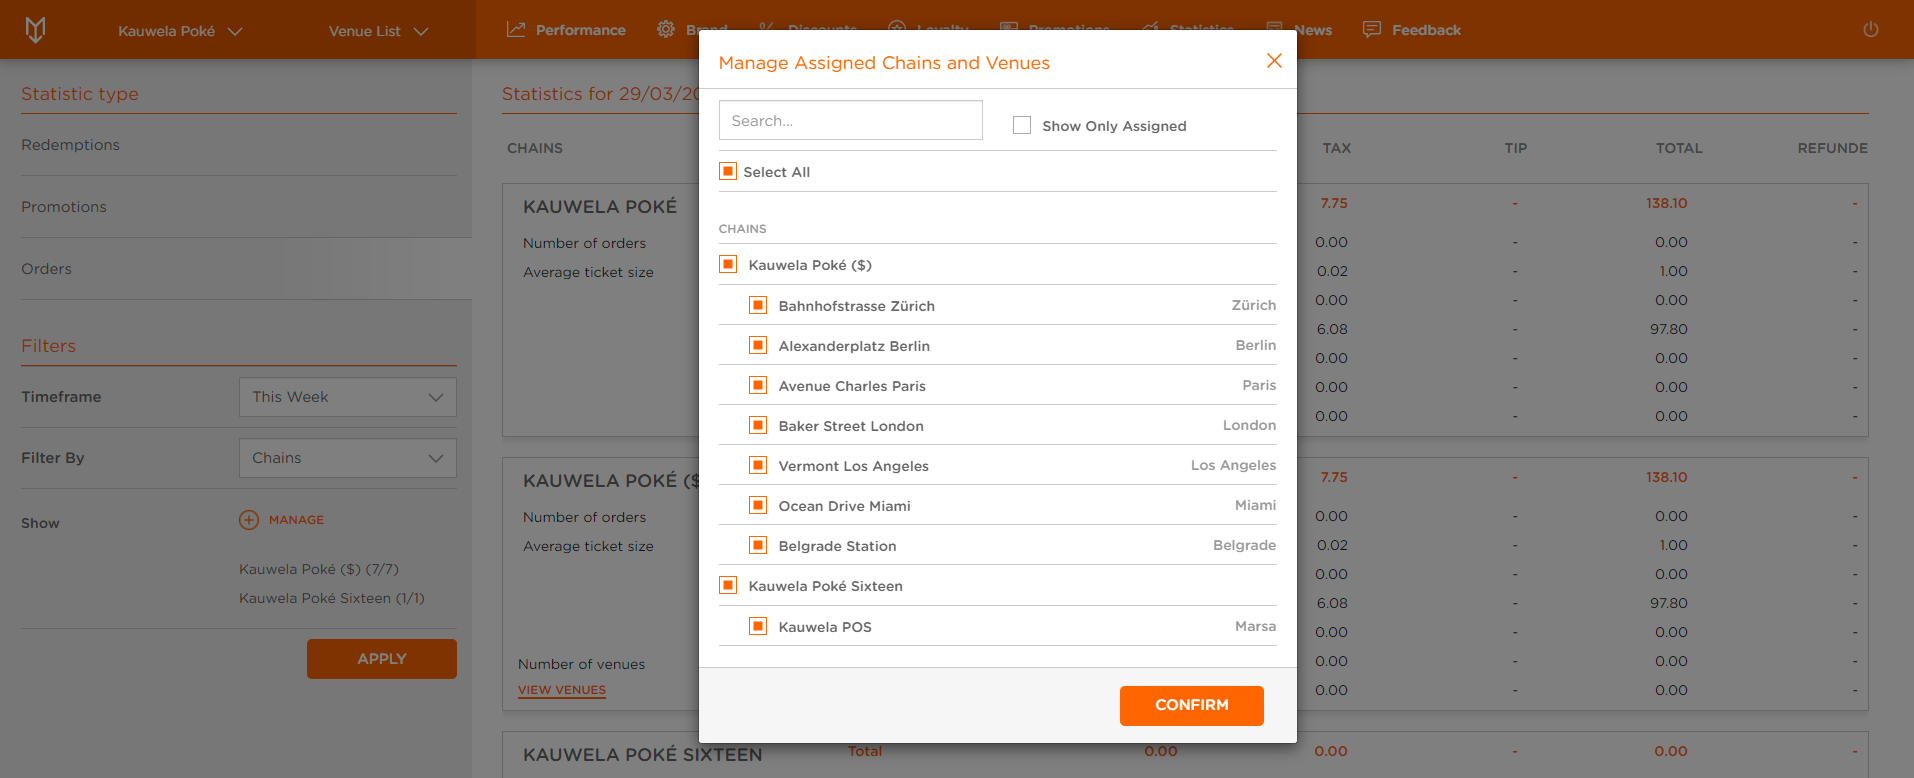Close the Manage Assigned Chains dialog

[1274, 61]
